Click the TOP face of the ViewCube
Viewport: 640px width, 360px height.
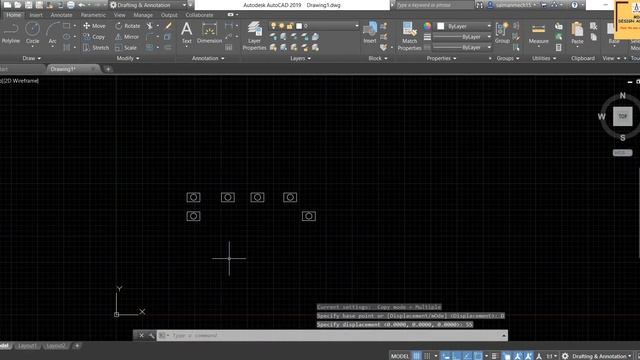pyautogui.click(x=622, y=116)
